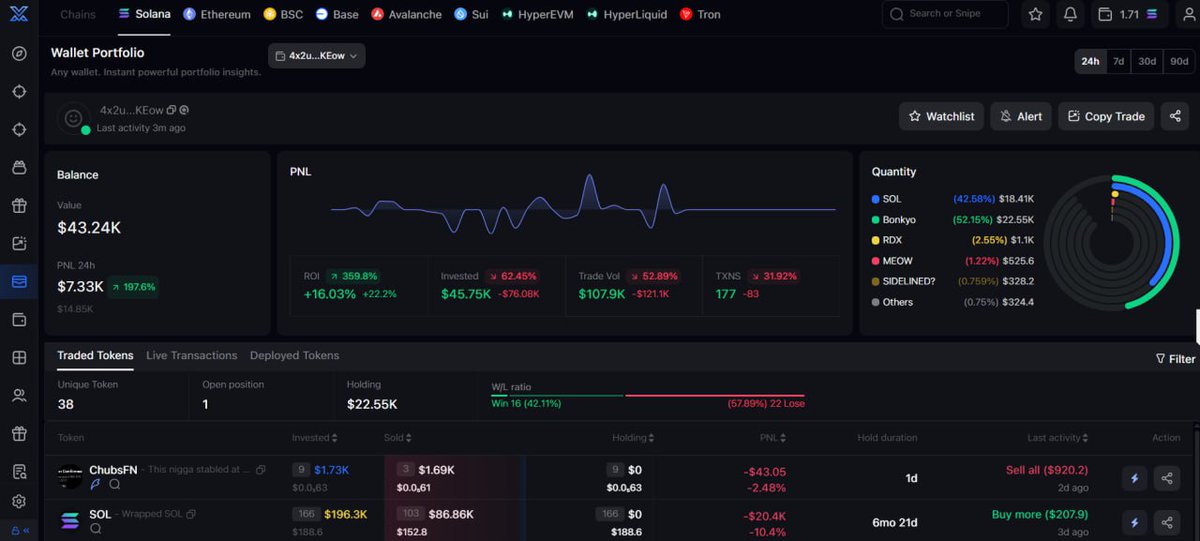The height and width of the screenshot is (541, 1200).
Task: Click the Alert button
Action: click(x=1020, y=116)
